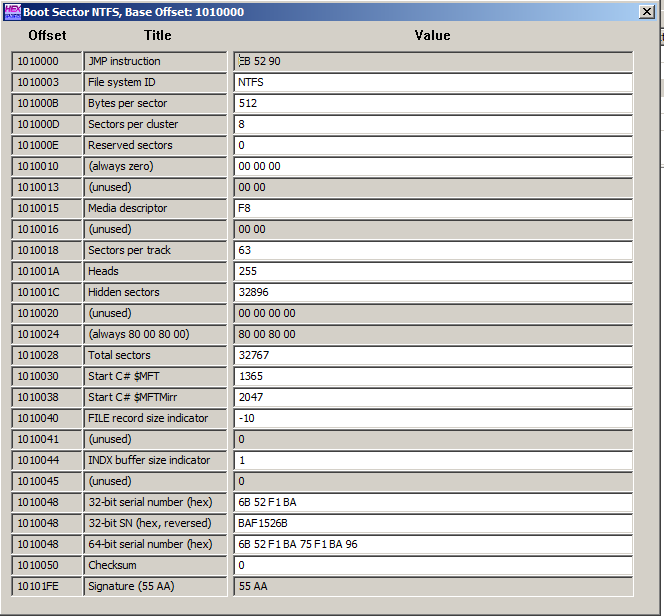
Task: Click the Reserved sectors value field
Action: click(x=433, y=145)
